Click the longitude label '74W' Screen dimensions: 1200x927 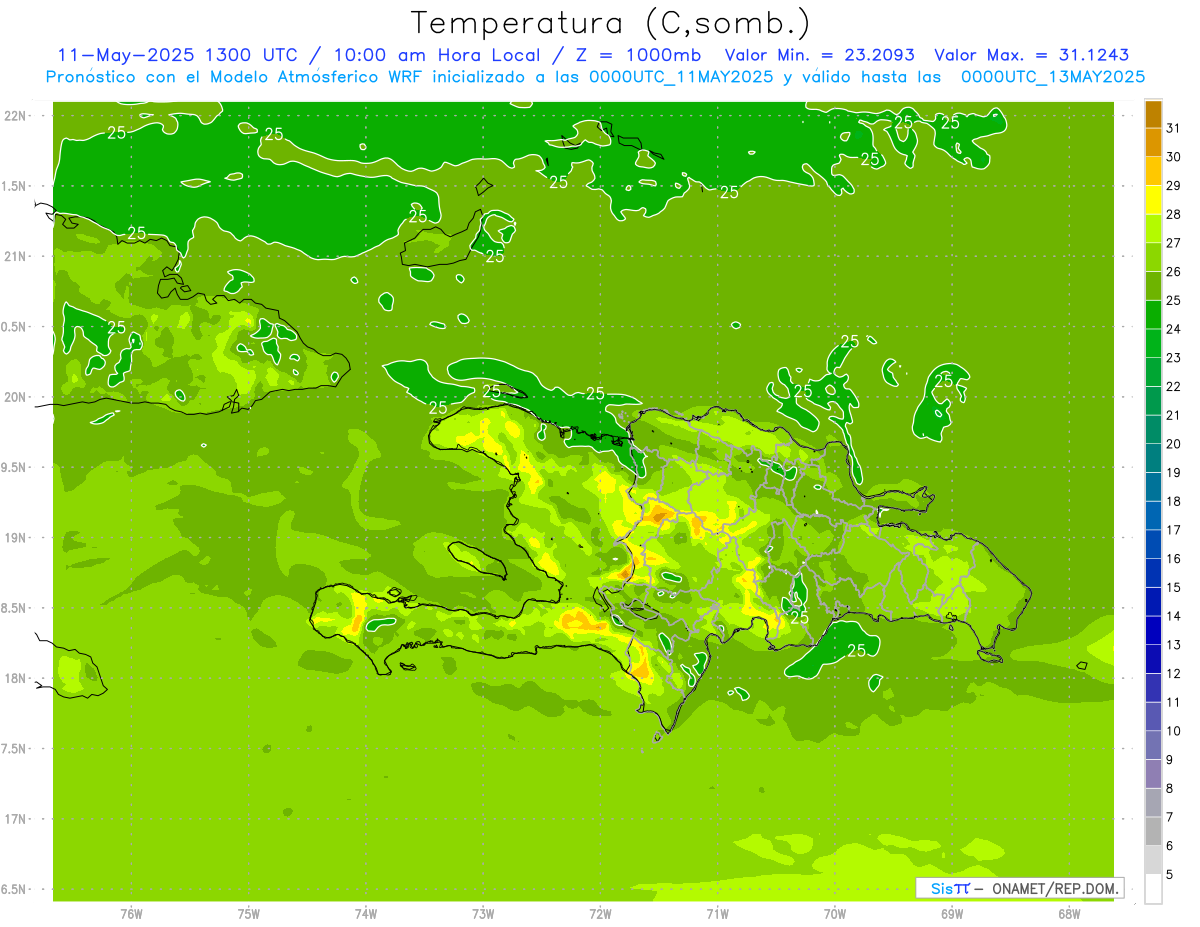pyautogui.click(x=366, y=913)
